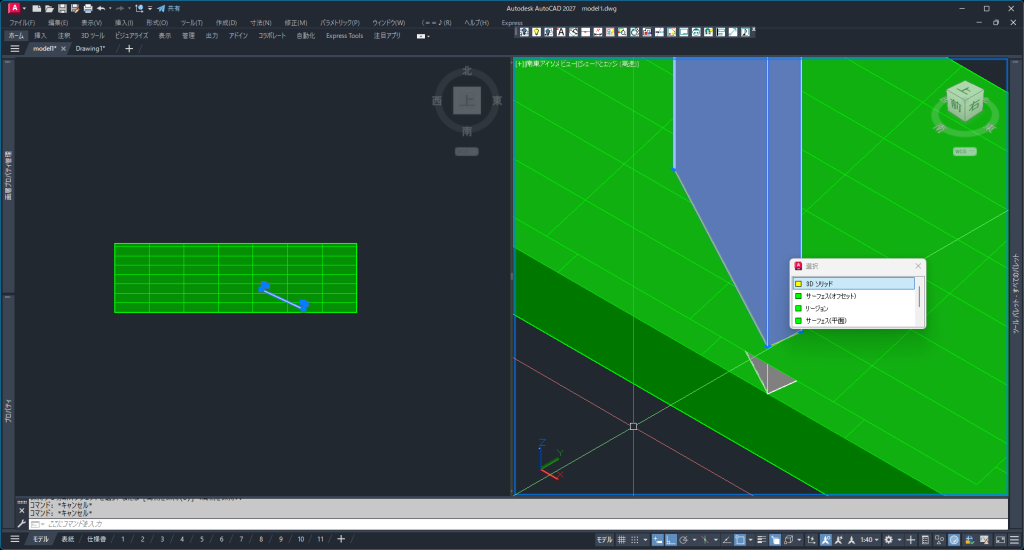Open the hamburger file tab menu
Viewport: 1024px width, 550px height.
(x=15, y=48)
